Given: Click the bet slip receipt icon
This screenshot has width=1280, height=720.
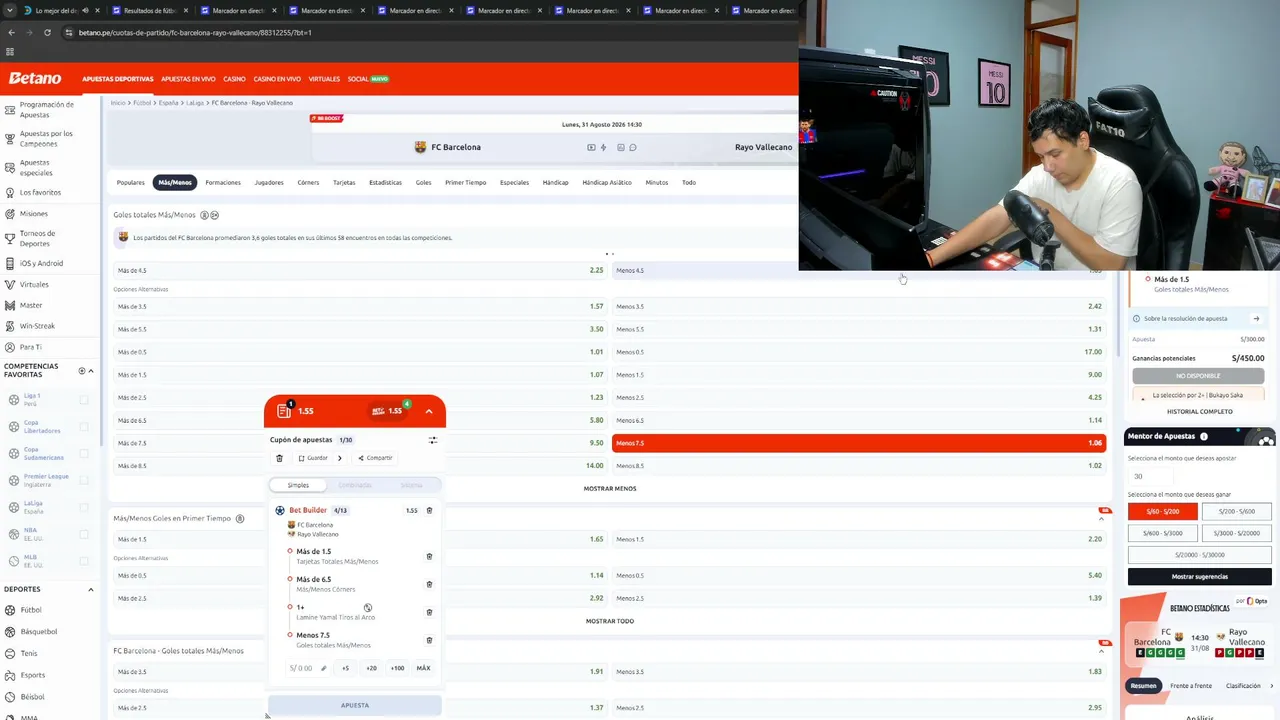Looking at the screenshot, I should click(284, 410).
